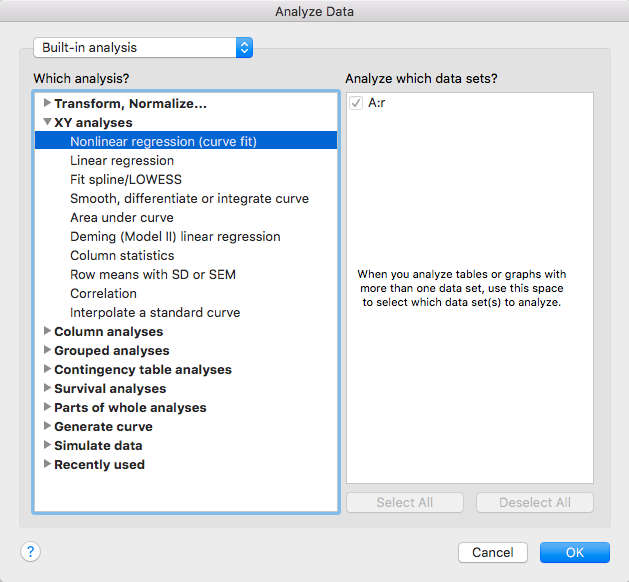Select Linear regression analysis
629x582 pixels.
point(122,160)
